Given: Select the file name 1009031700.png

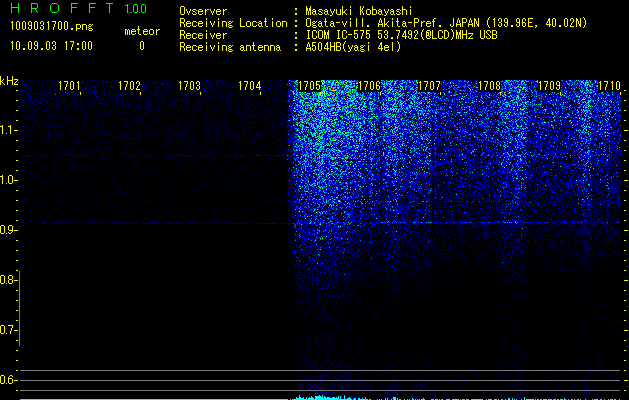Looking at the screenshot, I should click(x=52, y=26).
